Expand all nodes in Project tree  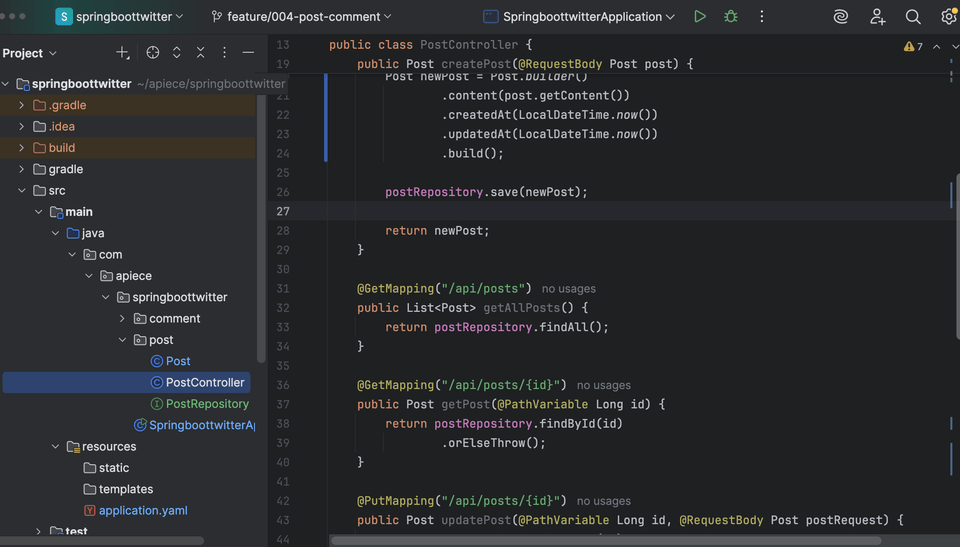pyautogui.click(x=177, y=53)
